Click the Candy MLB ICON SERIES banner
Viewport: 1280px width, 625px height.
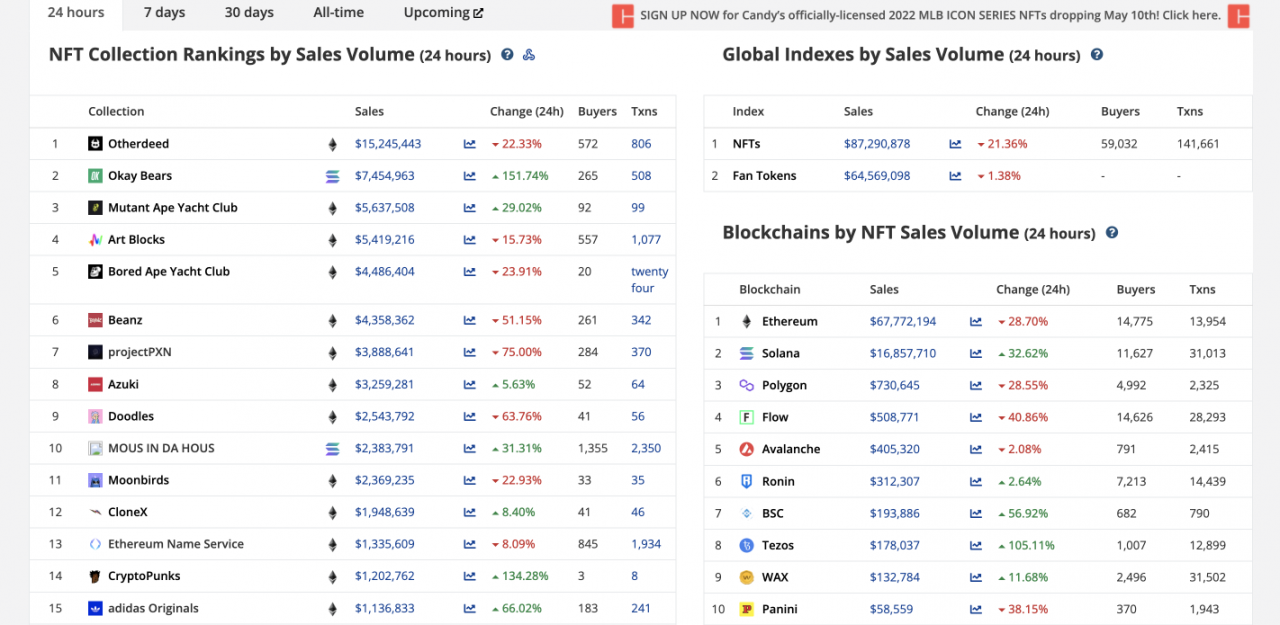(x=930, y=16)
